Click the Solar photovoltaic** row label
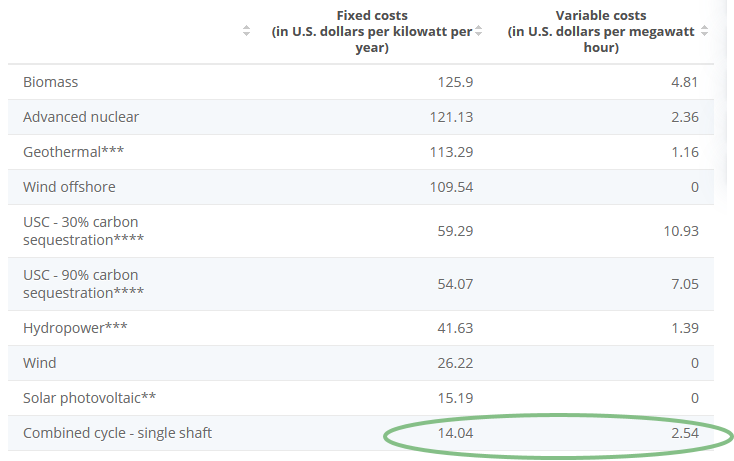This screenshot has height=461, width=734. click(x=90, y=398)
